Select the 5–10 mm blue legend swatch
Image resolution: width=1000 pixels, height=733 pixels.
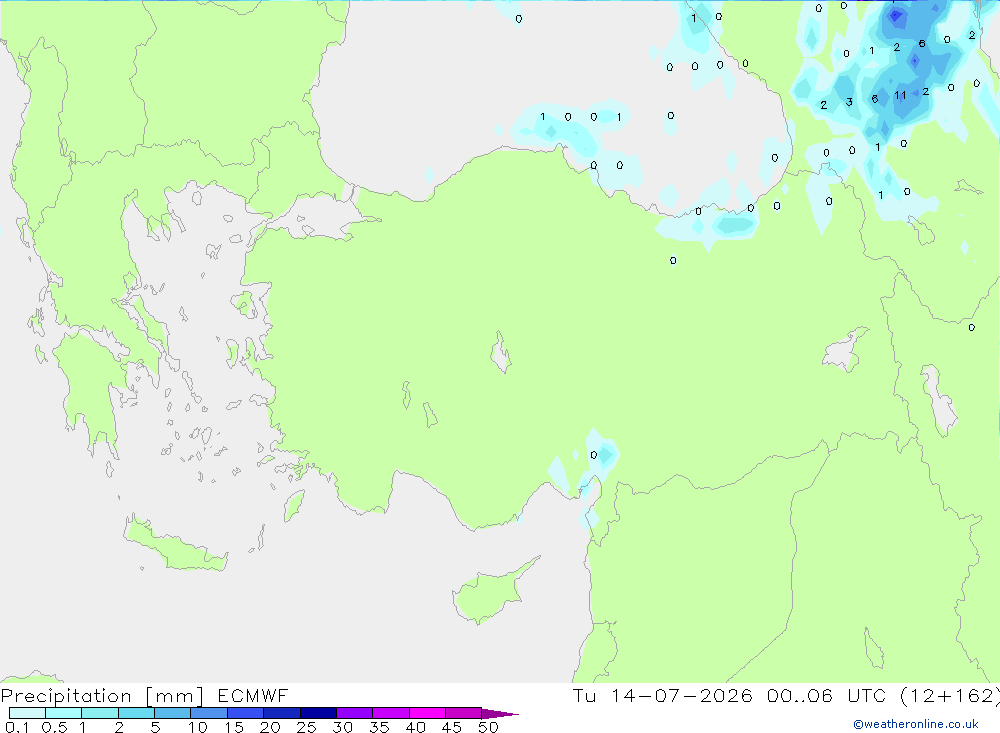[172, 713]
